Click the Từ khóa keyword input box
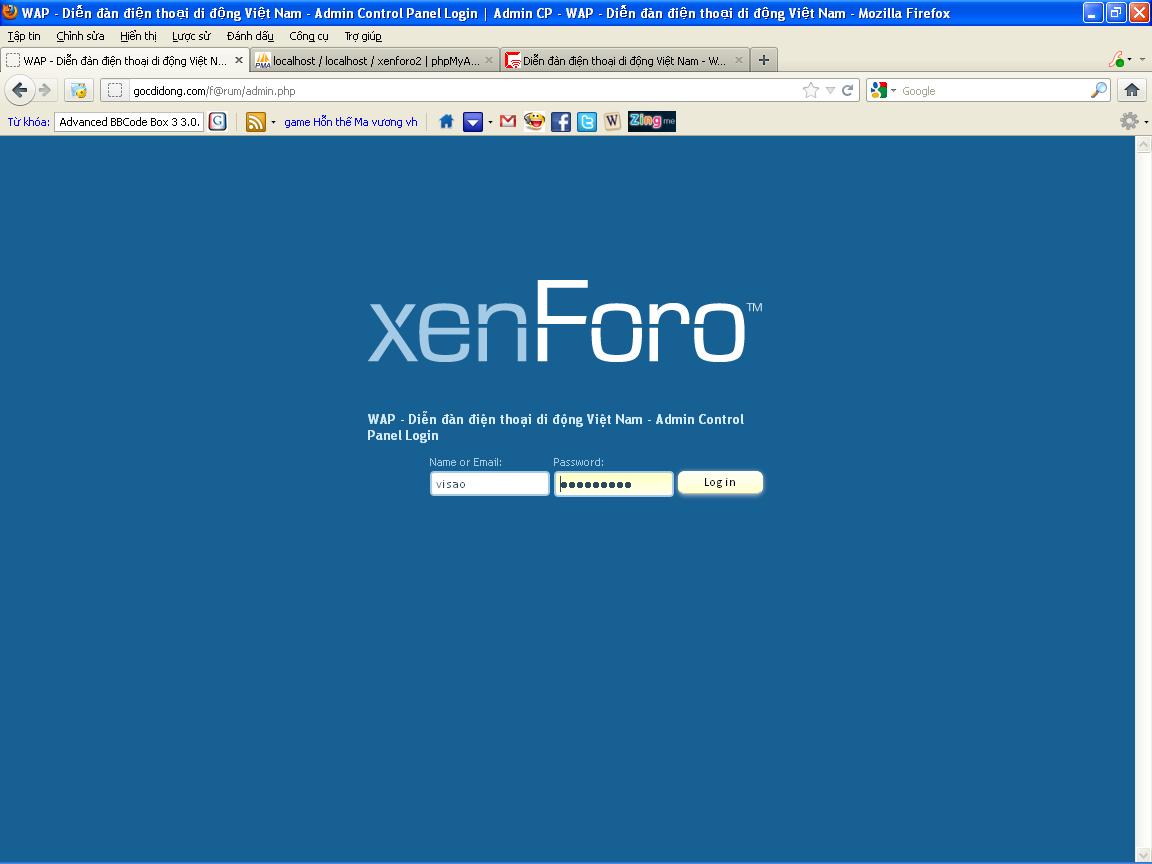1152x864 pixels. 129,122
